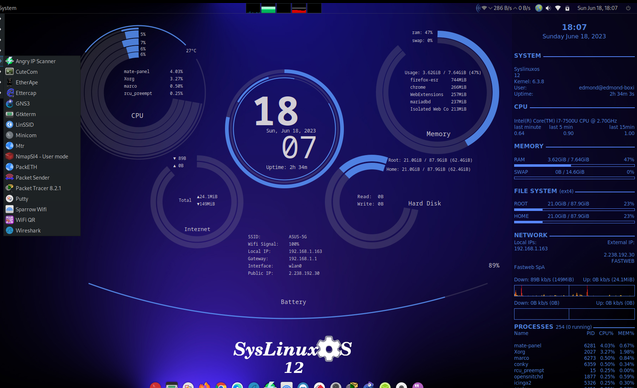This screenshot has width=637, height=388.
Task: Open the volume speaker tray icon
Action: coord(548,8)
